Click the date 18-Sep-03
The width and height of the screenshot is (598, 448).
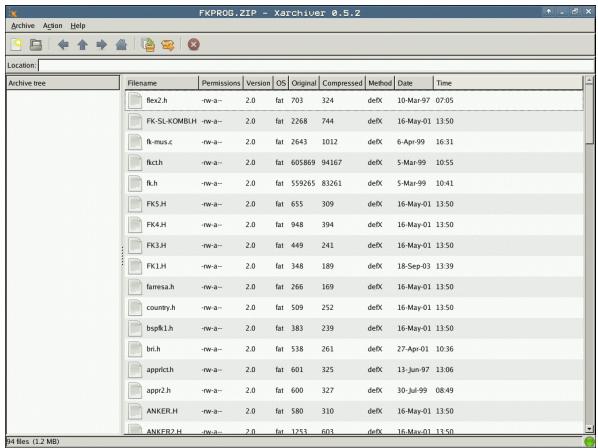point(414,266)
